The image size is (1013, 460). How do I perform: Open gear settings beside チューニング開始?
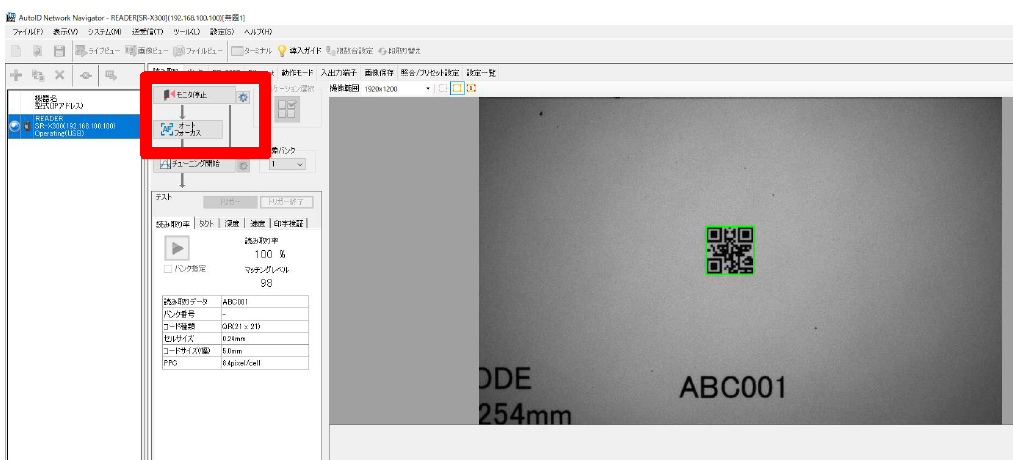(x=243, y=166)
